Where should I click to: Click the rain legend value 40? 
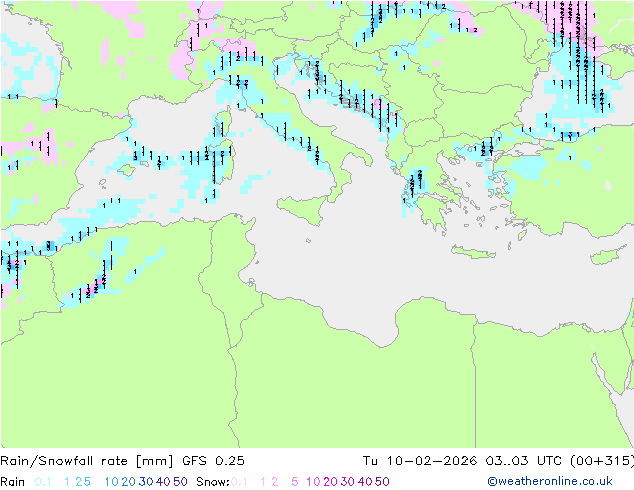pyautogui.click(x=163, y=482)
